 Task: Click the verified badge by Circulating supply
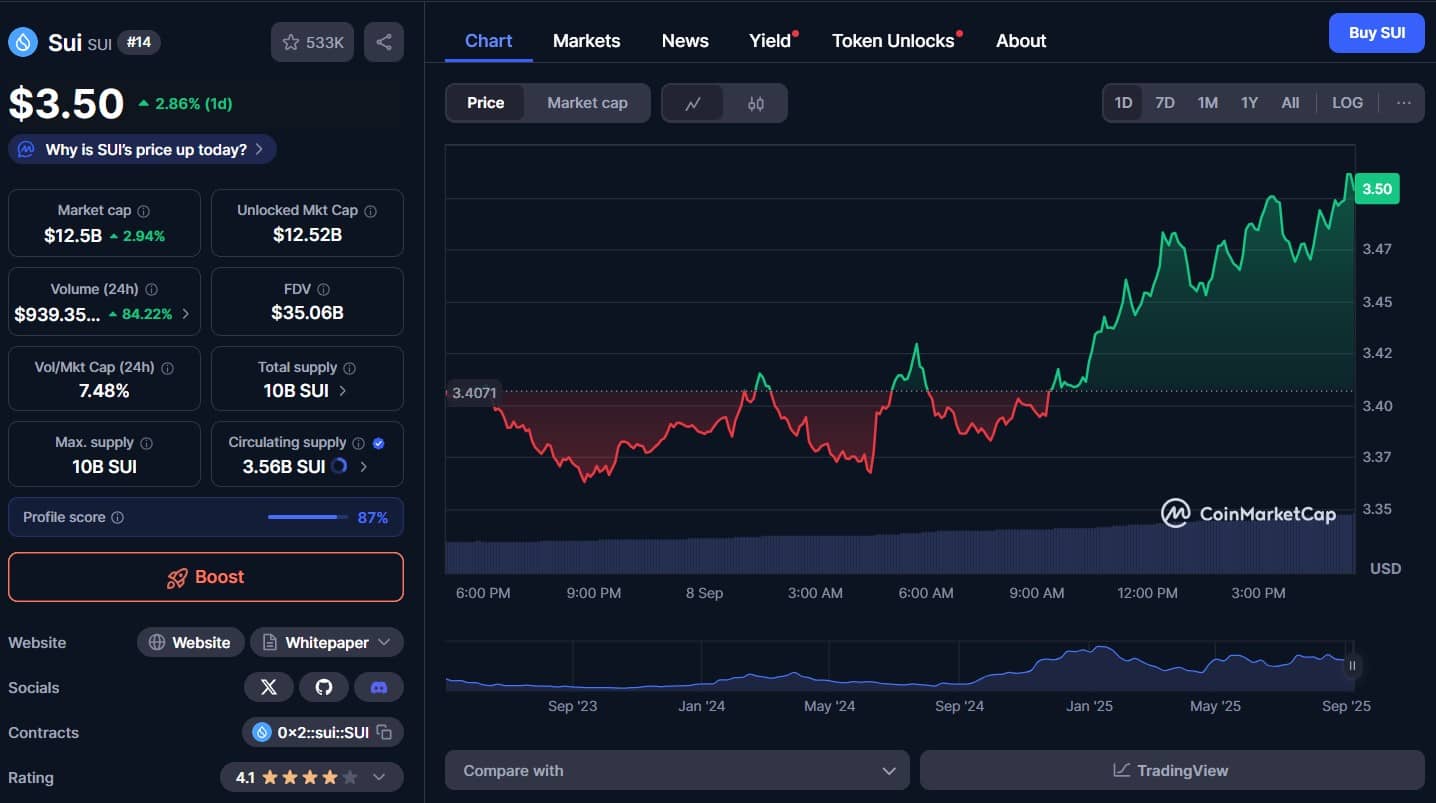(378, 443)
